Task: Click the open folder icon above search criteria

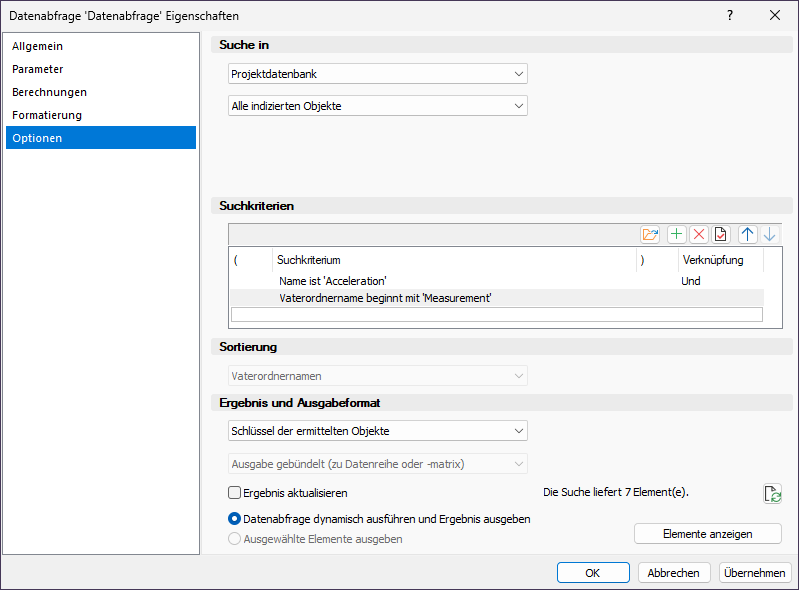Action: pos(651,234)
